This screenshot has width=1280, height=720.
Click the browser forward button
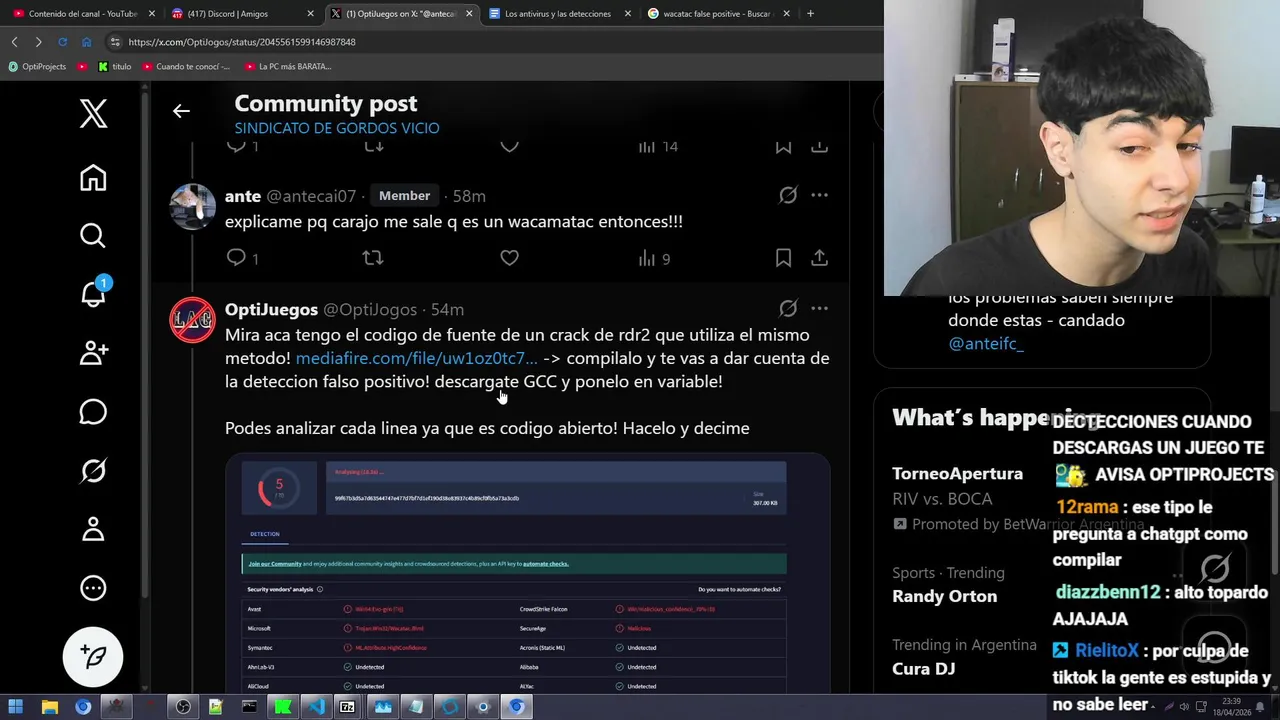(38, 42)
